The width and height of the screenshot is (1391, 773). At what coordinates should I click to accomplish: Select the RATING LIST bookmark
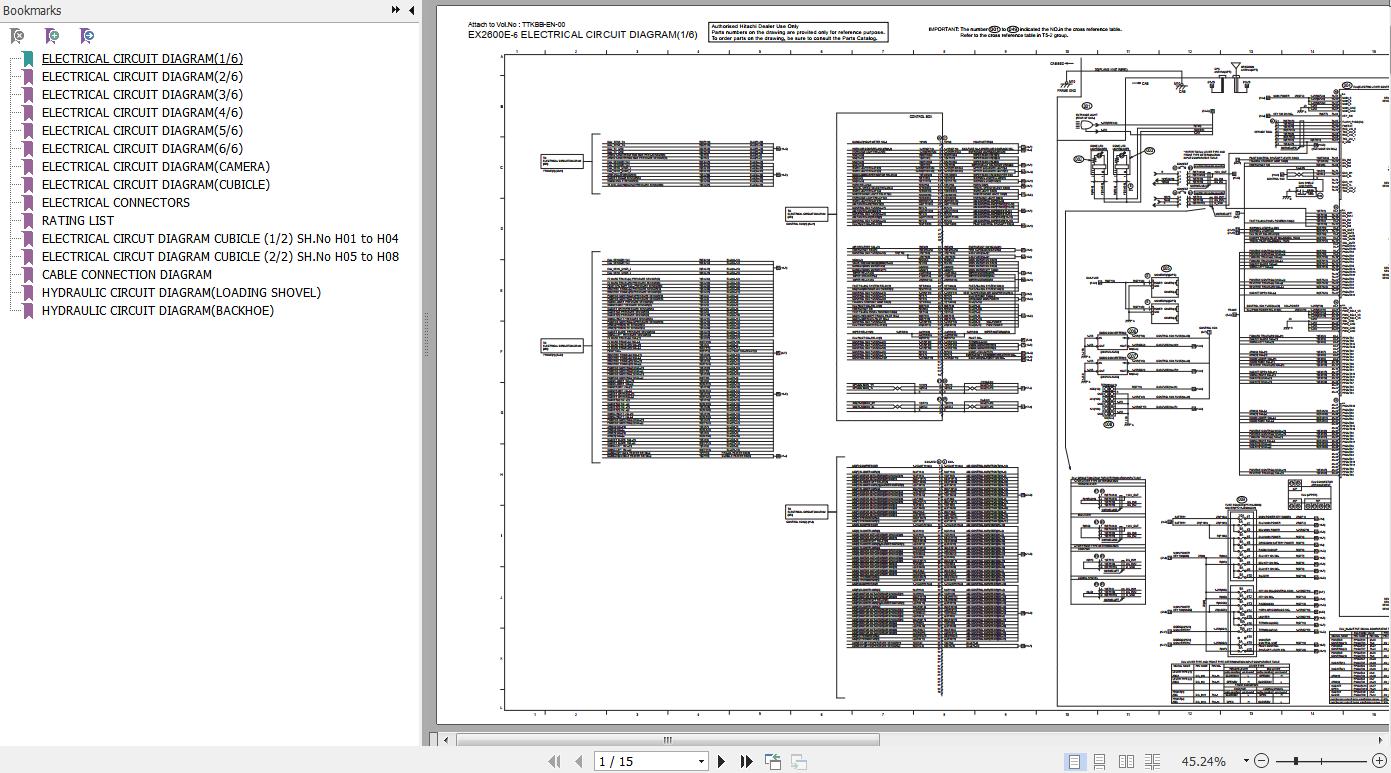[x=77, y=220]
